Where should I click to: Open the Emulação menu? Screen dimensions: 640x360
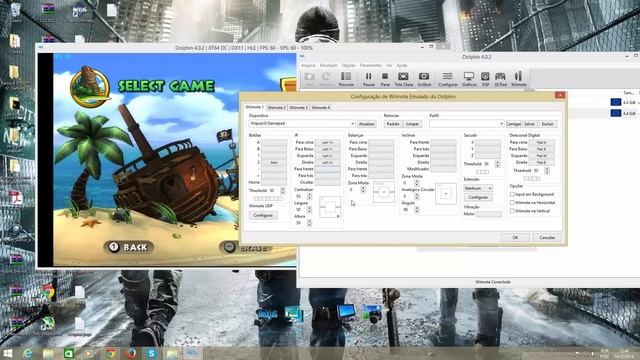click(329, 65)
